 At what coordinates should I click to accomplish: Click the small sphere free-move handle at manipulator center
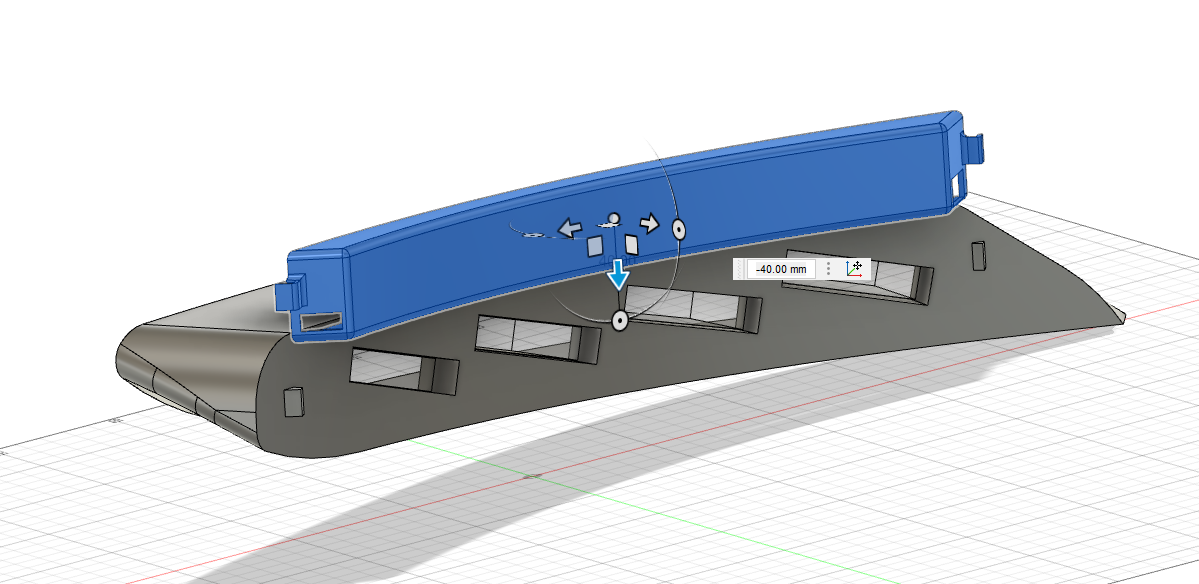(x=612, y=219)
